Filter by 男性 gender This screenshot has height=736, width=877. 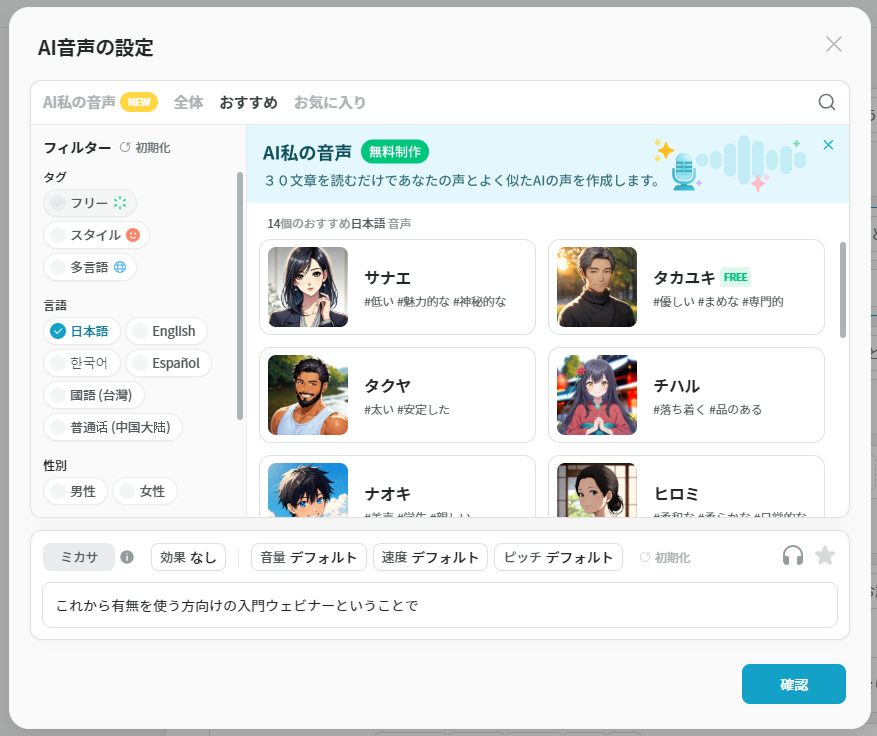point(76,491)
